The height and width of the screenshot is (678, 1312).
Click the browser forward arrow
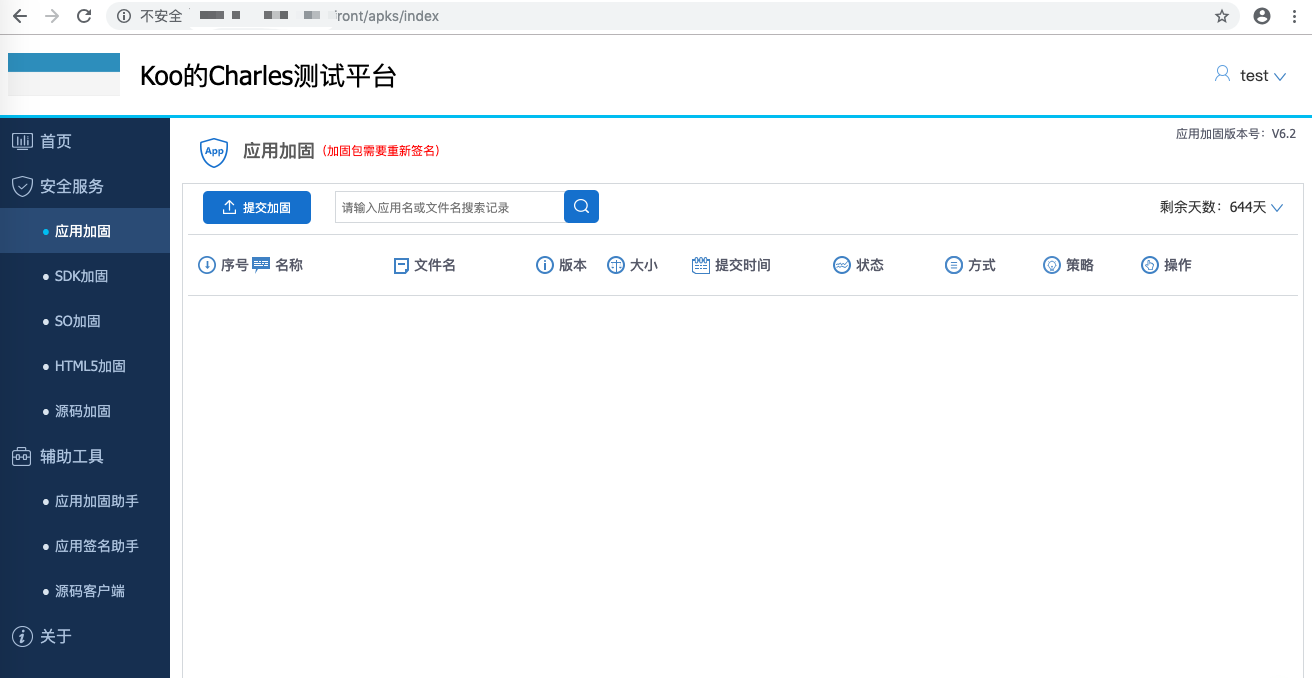tap(52, 16)
